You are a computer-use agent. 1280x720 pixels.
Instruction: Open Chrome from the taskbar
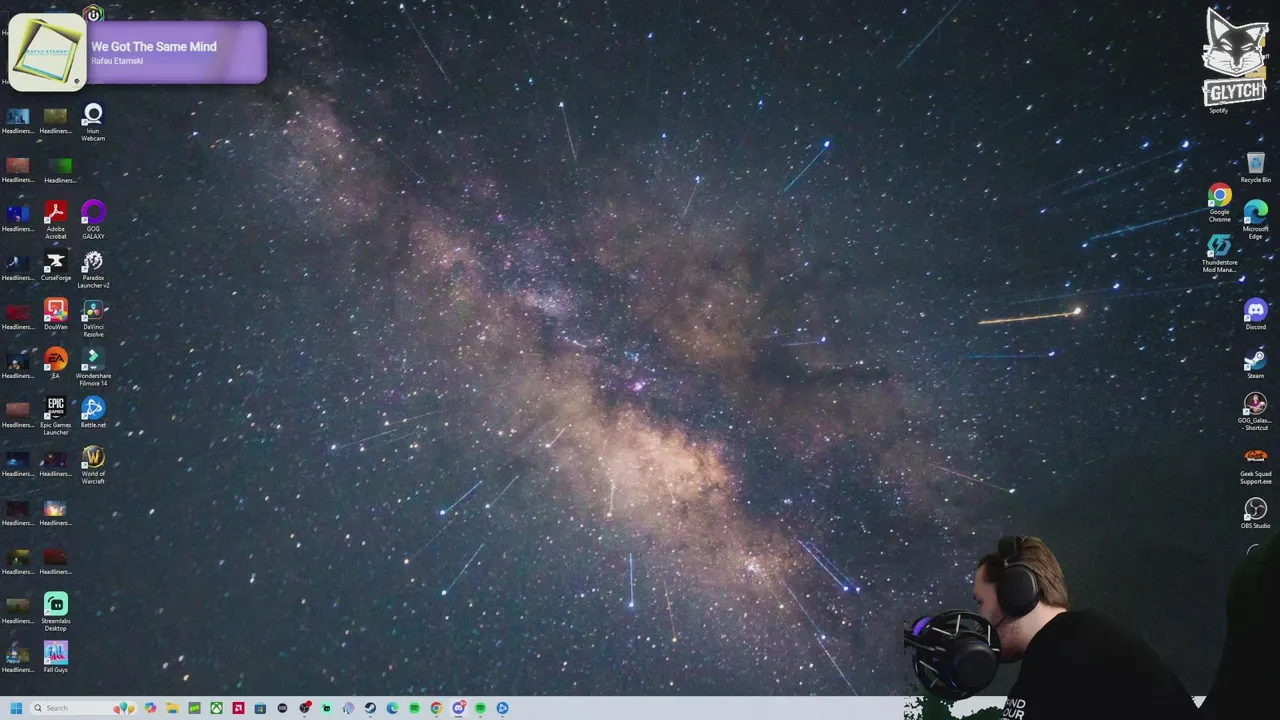pyautogui.click(x=436, y=708)
